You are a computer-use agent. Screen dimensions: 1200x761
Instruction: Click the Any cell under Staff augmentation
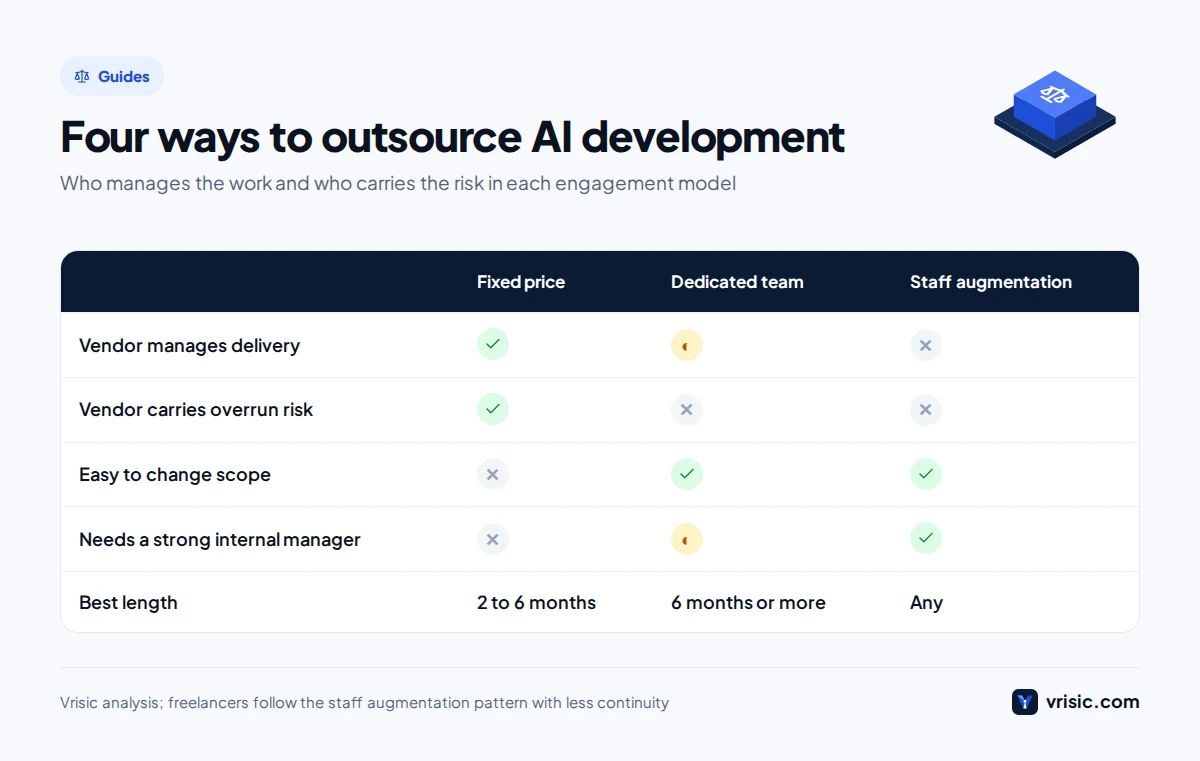tap(926, 603)
